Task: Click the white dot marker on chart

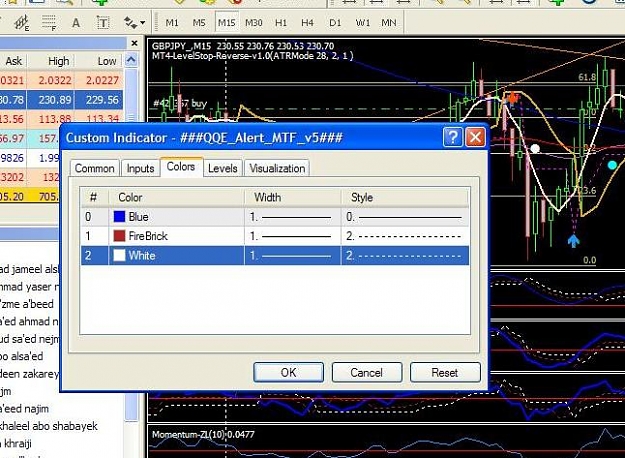Action: 535,149
